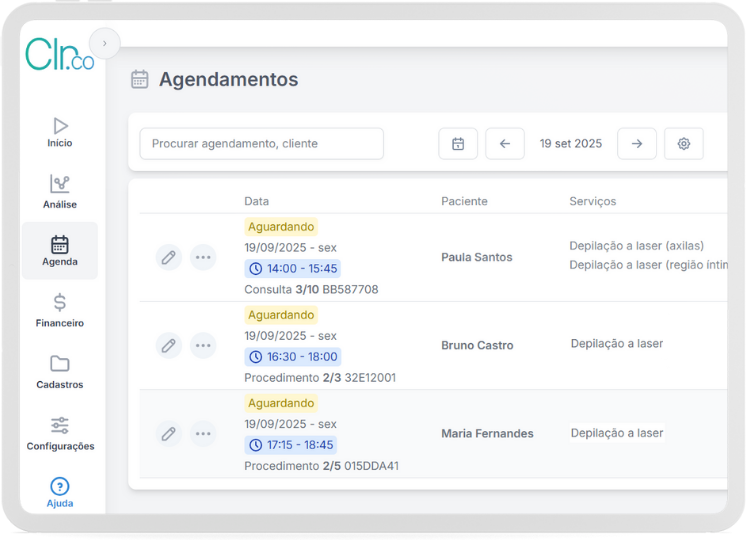This screenshot has width=748, height=540.
Task: Click the Clr.co logo
Action: pyautogui.click(x=60, y=54)
